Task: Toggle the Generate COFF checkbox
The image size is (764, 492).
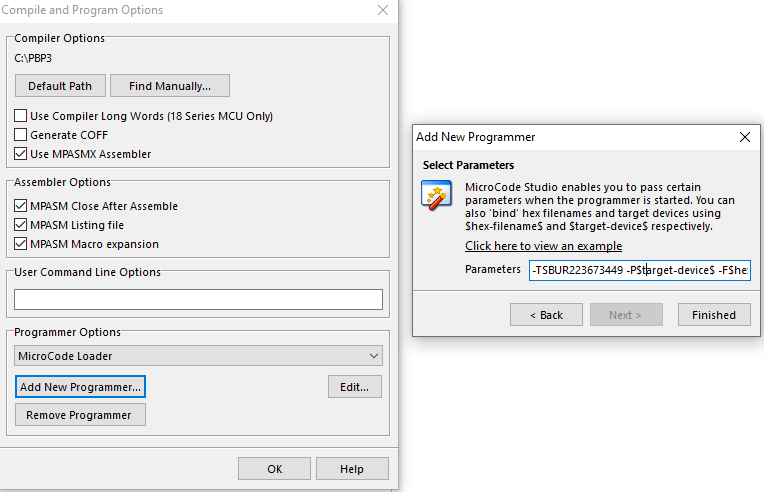Action: (21, 135)
